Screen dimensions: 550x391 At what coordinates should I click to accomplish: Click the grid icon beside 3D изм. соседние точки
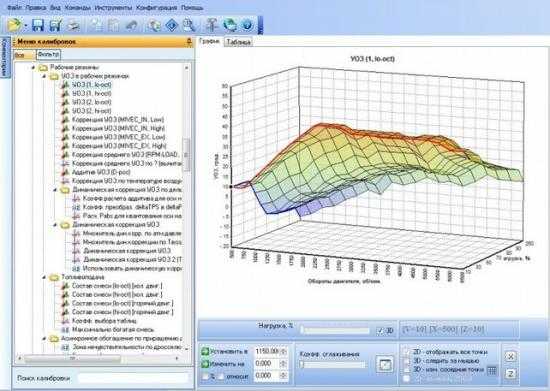point(492,370)
